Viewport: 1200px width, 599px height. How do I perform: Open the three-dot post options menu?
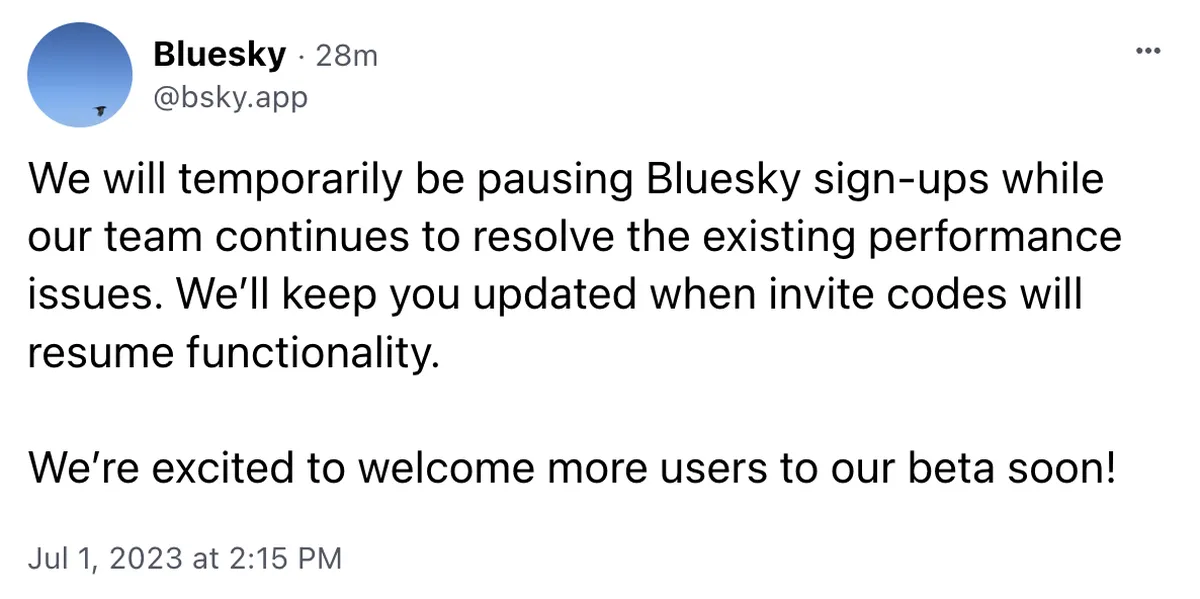[1147, 52]
